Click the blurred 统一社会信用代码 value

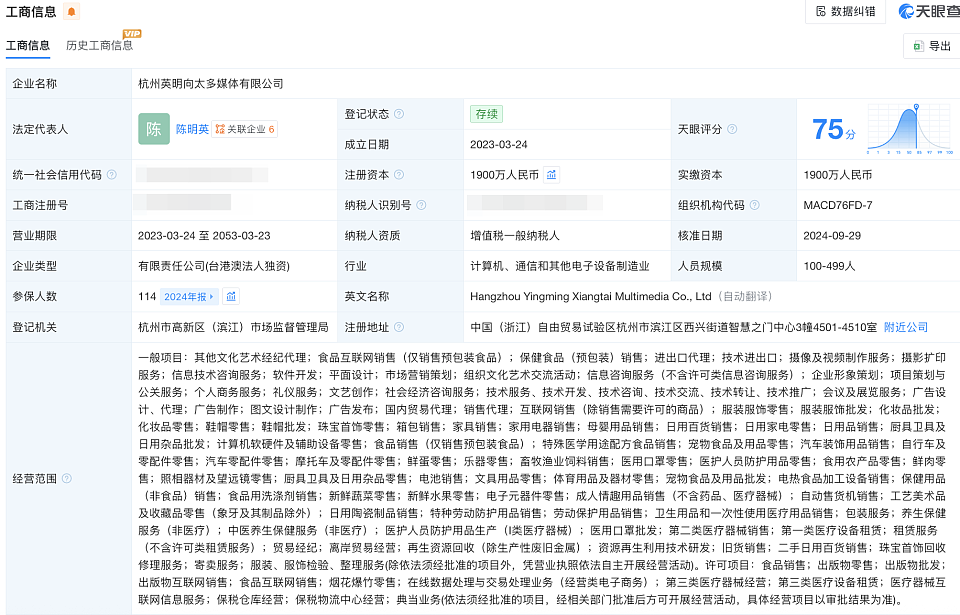pyautogui.click(x=202, y=175)
